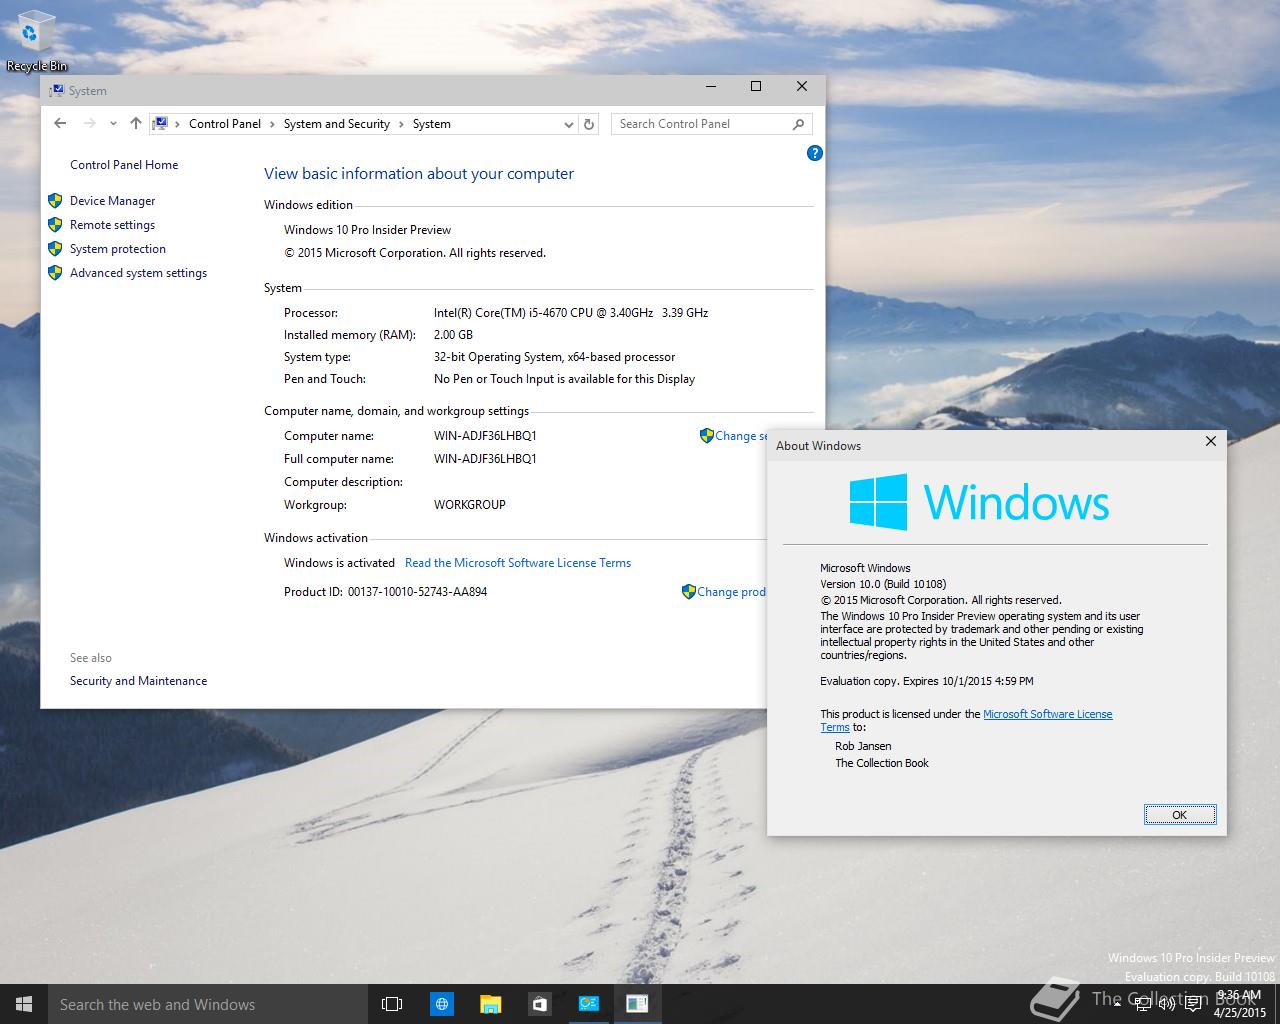This screenshot has width=1280, height=1024.
Task: Click the volume speaker icon in the tray
Action: coord(1167,1004)
